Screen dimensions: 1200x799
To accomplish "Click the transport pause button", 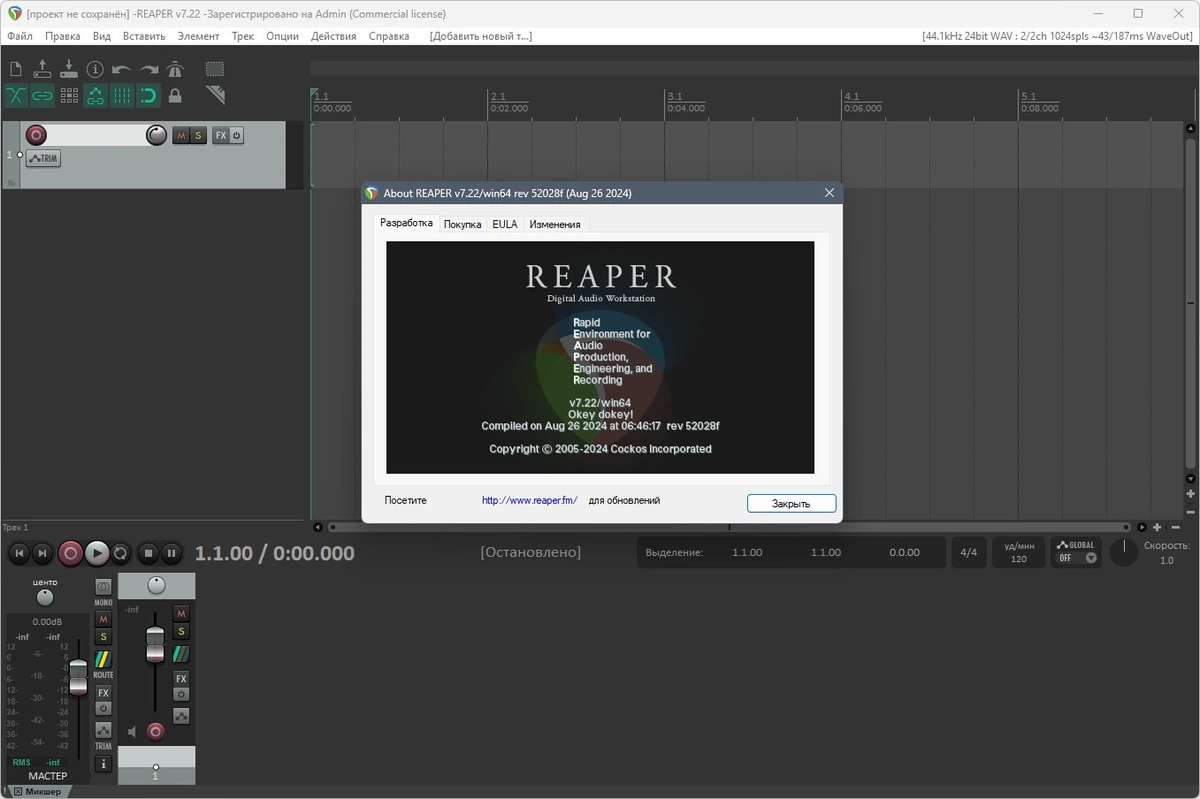I will click(x=171, y=552).
